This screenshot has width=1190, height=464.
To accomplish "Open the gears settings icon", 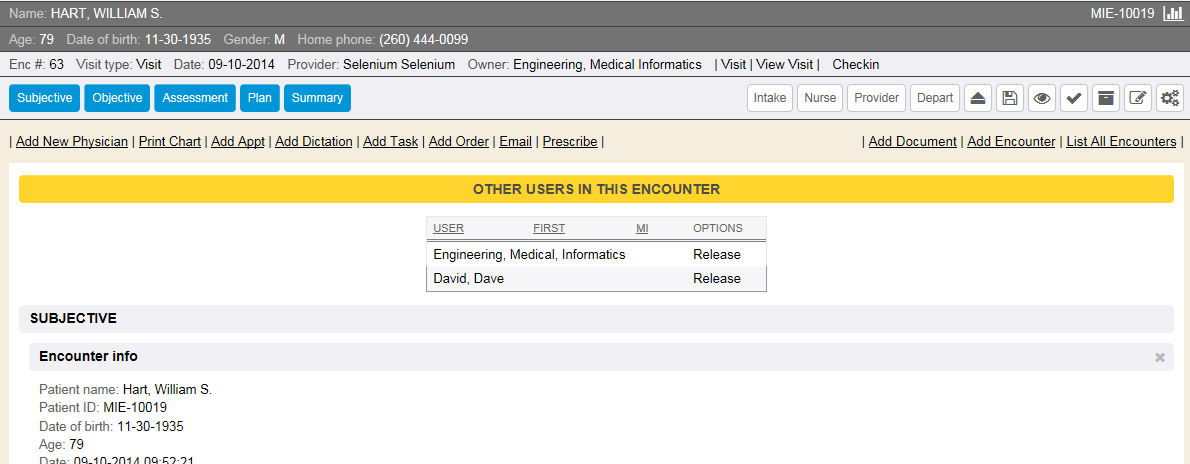I will [1169, 98].
